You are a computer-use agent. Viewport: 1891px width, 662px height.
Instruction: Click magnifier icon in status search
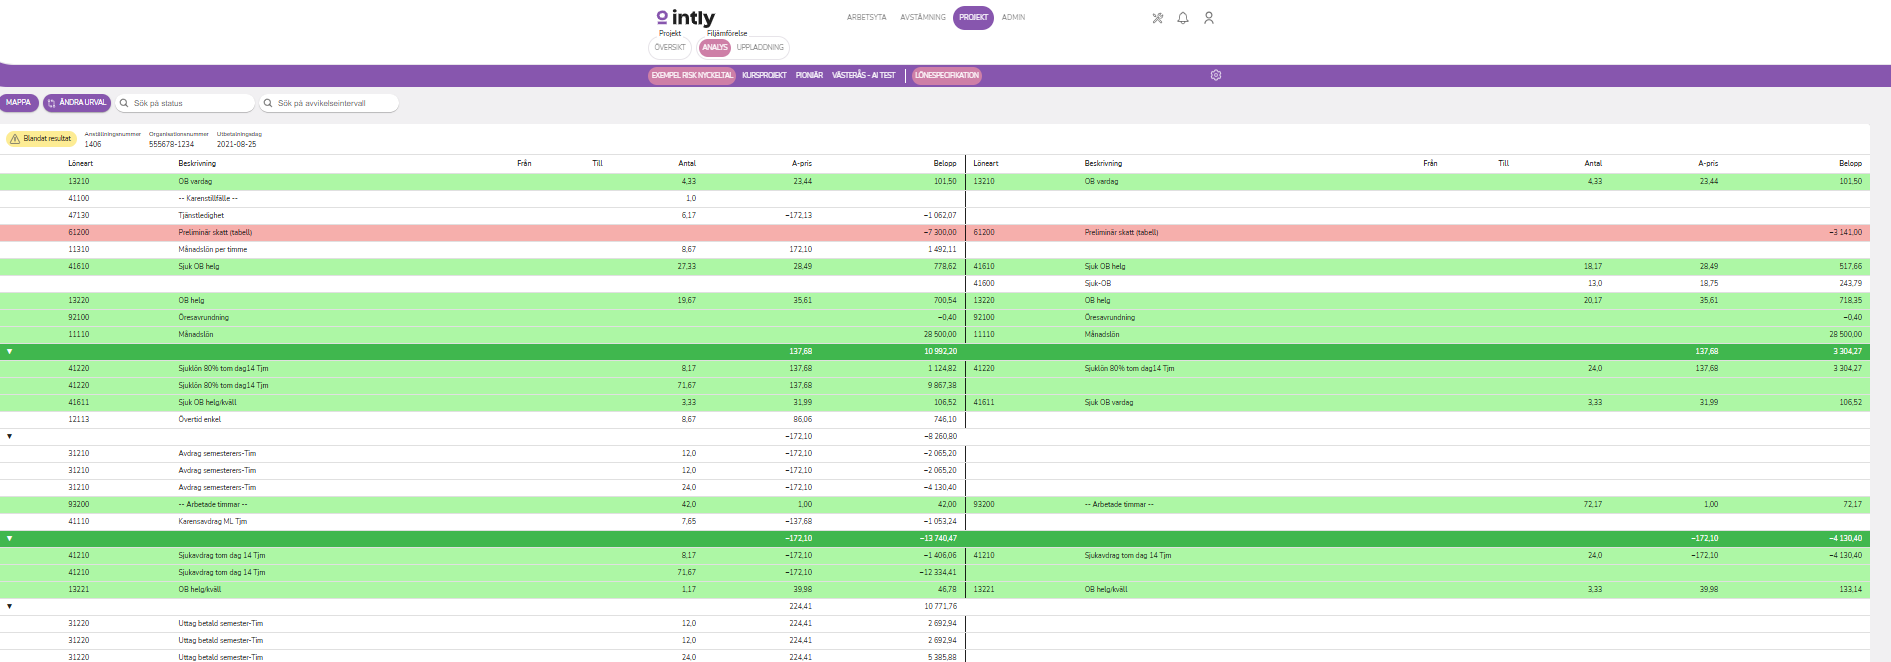click(125, 103)
